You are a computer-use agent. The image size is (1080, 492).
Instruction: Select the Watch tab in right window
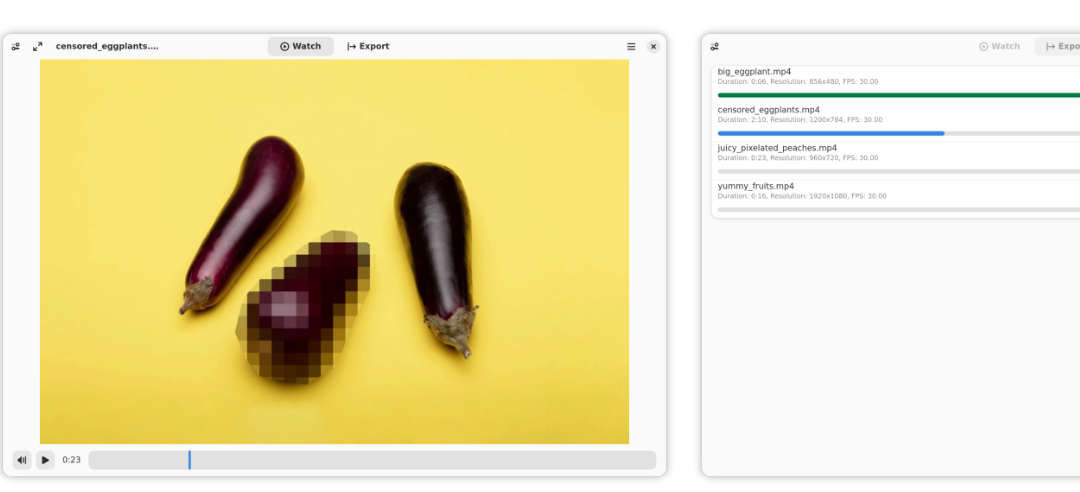(999, 46)
